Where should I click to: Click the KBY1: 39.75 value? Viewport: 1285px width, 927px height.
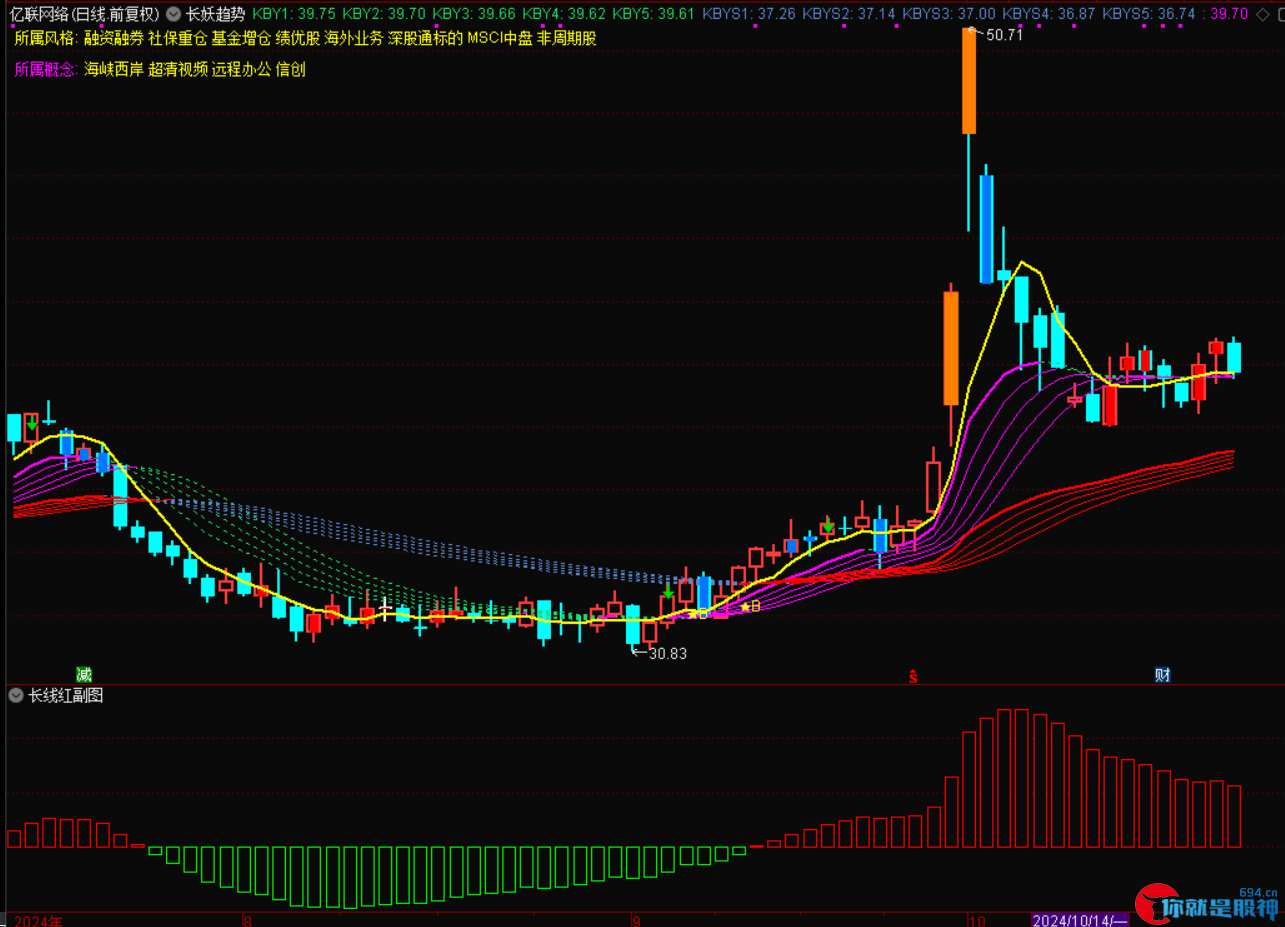click(294, 14)
